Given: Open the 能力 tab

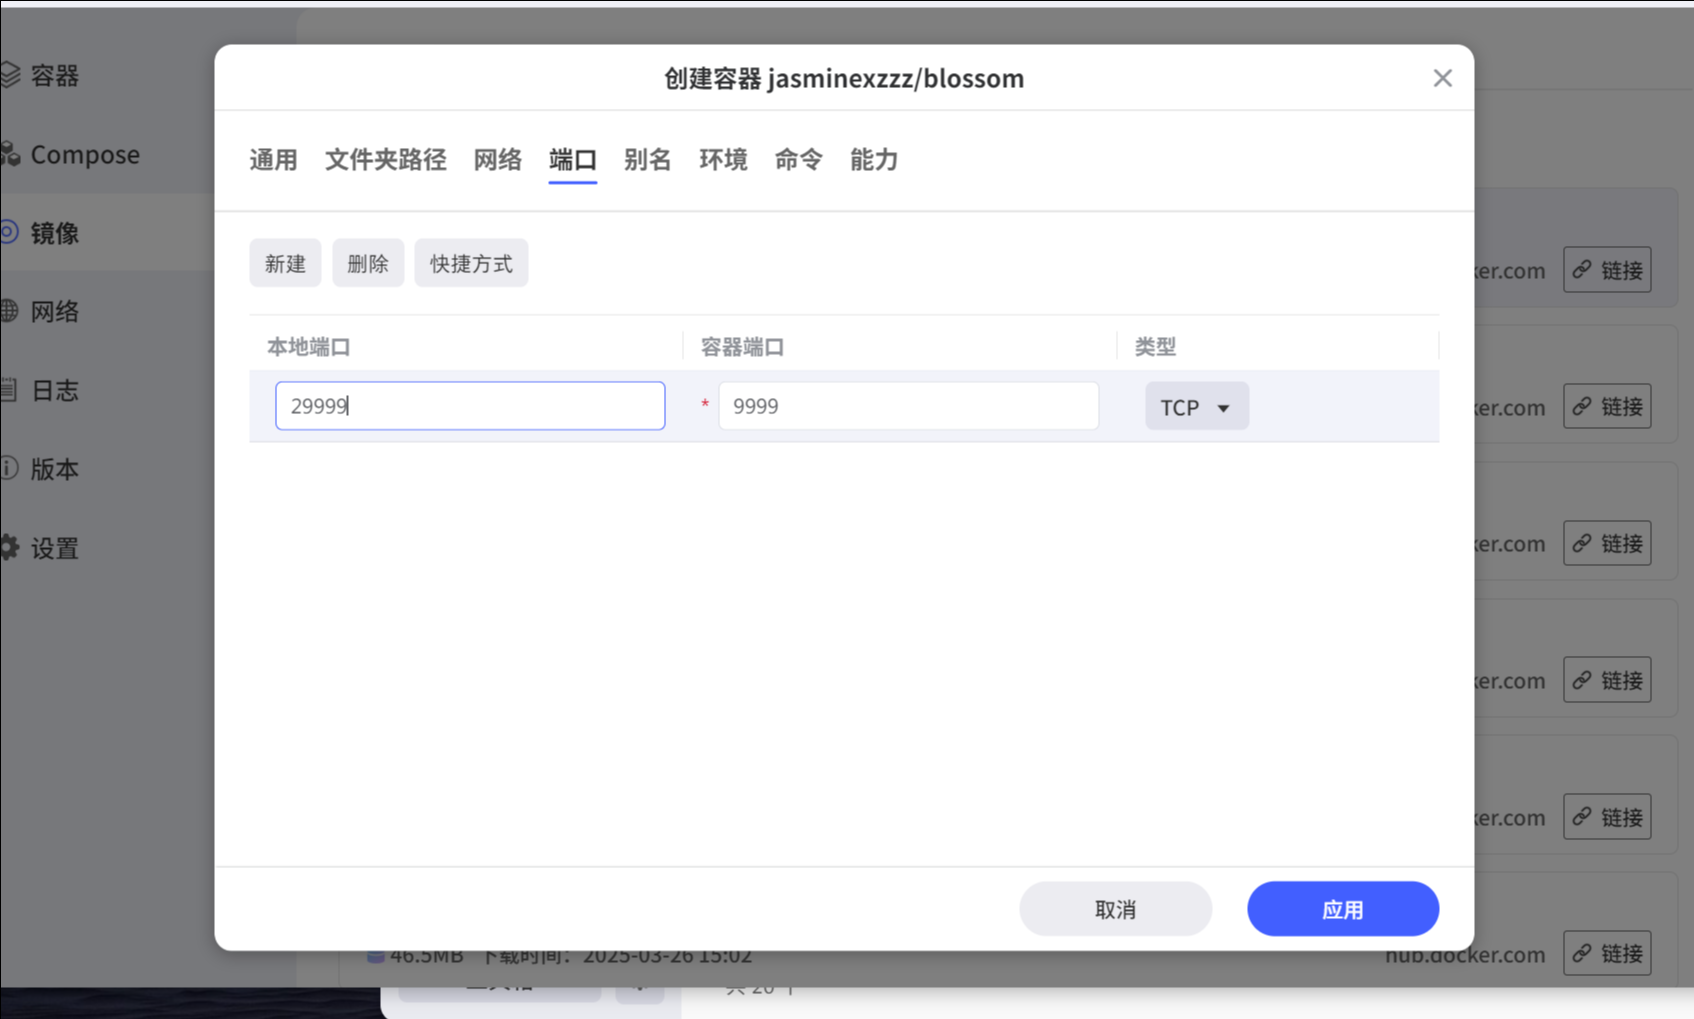Looking at the screenshot, I should 873,160.
